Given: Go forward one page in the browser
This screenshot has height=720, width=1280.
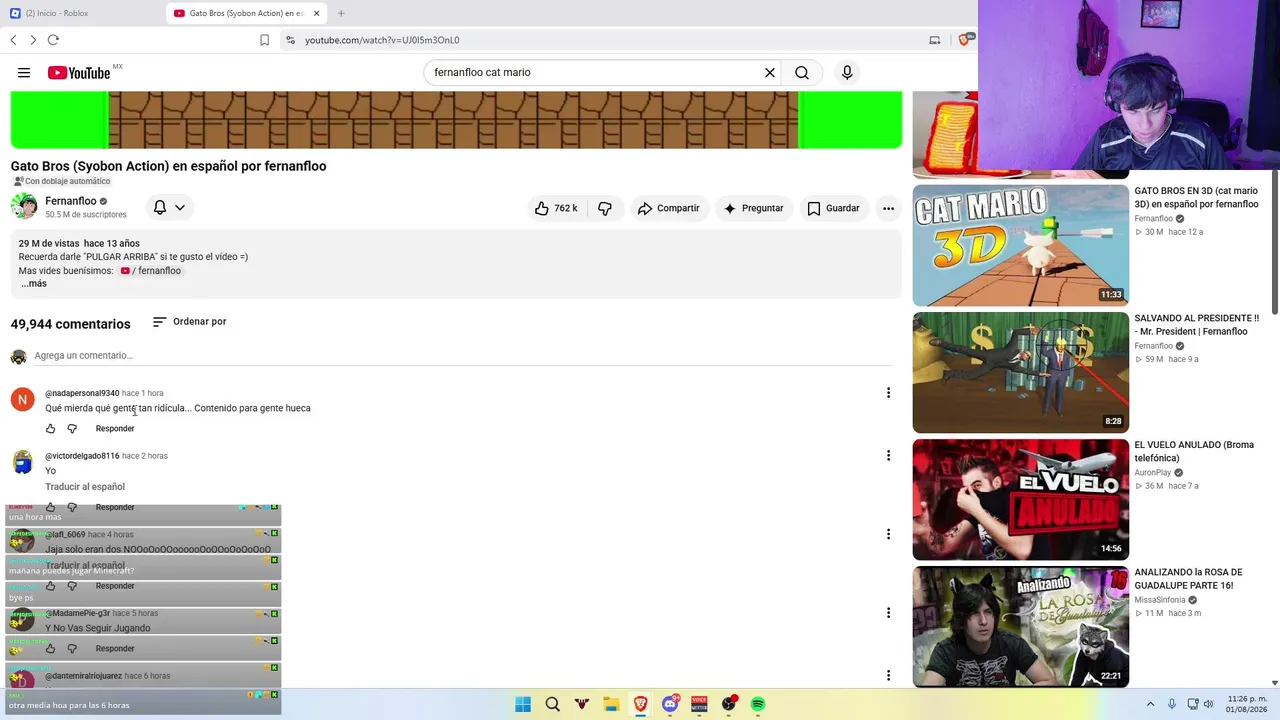Looking at the screenshot, I should [33, 40].
